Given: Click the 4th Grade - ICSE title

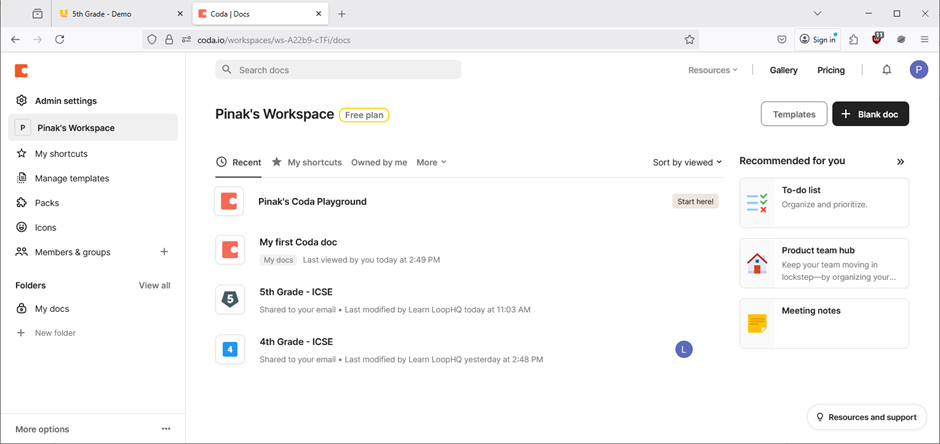Looking at the screenshot, I should click(296, 342).
